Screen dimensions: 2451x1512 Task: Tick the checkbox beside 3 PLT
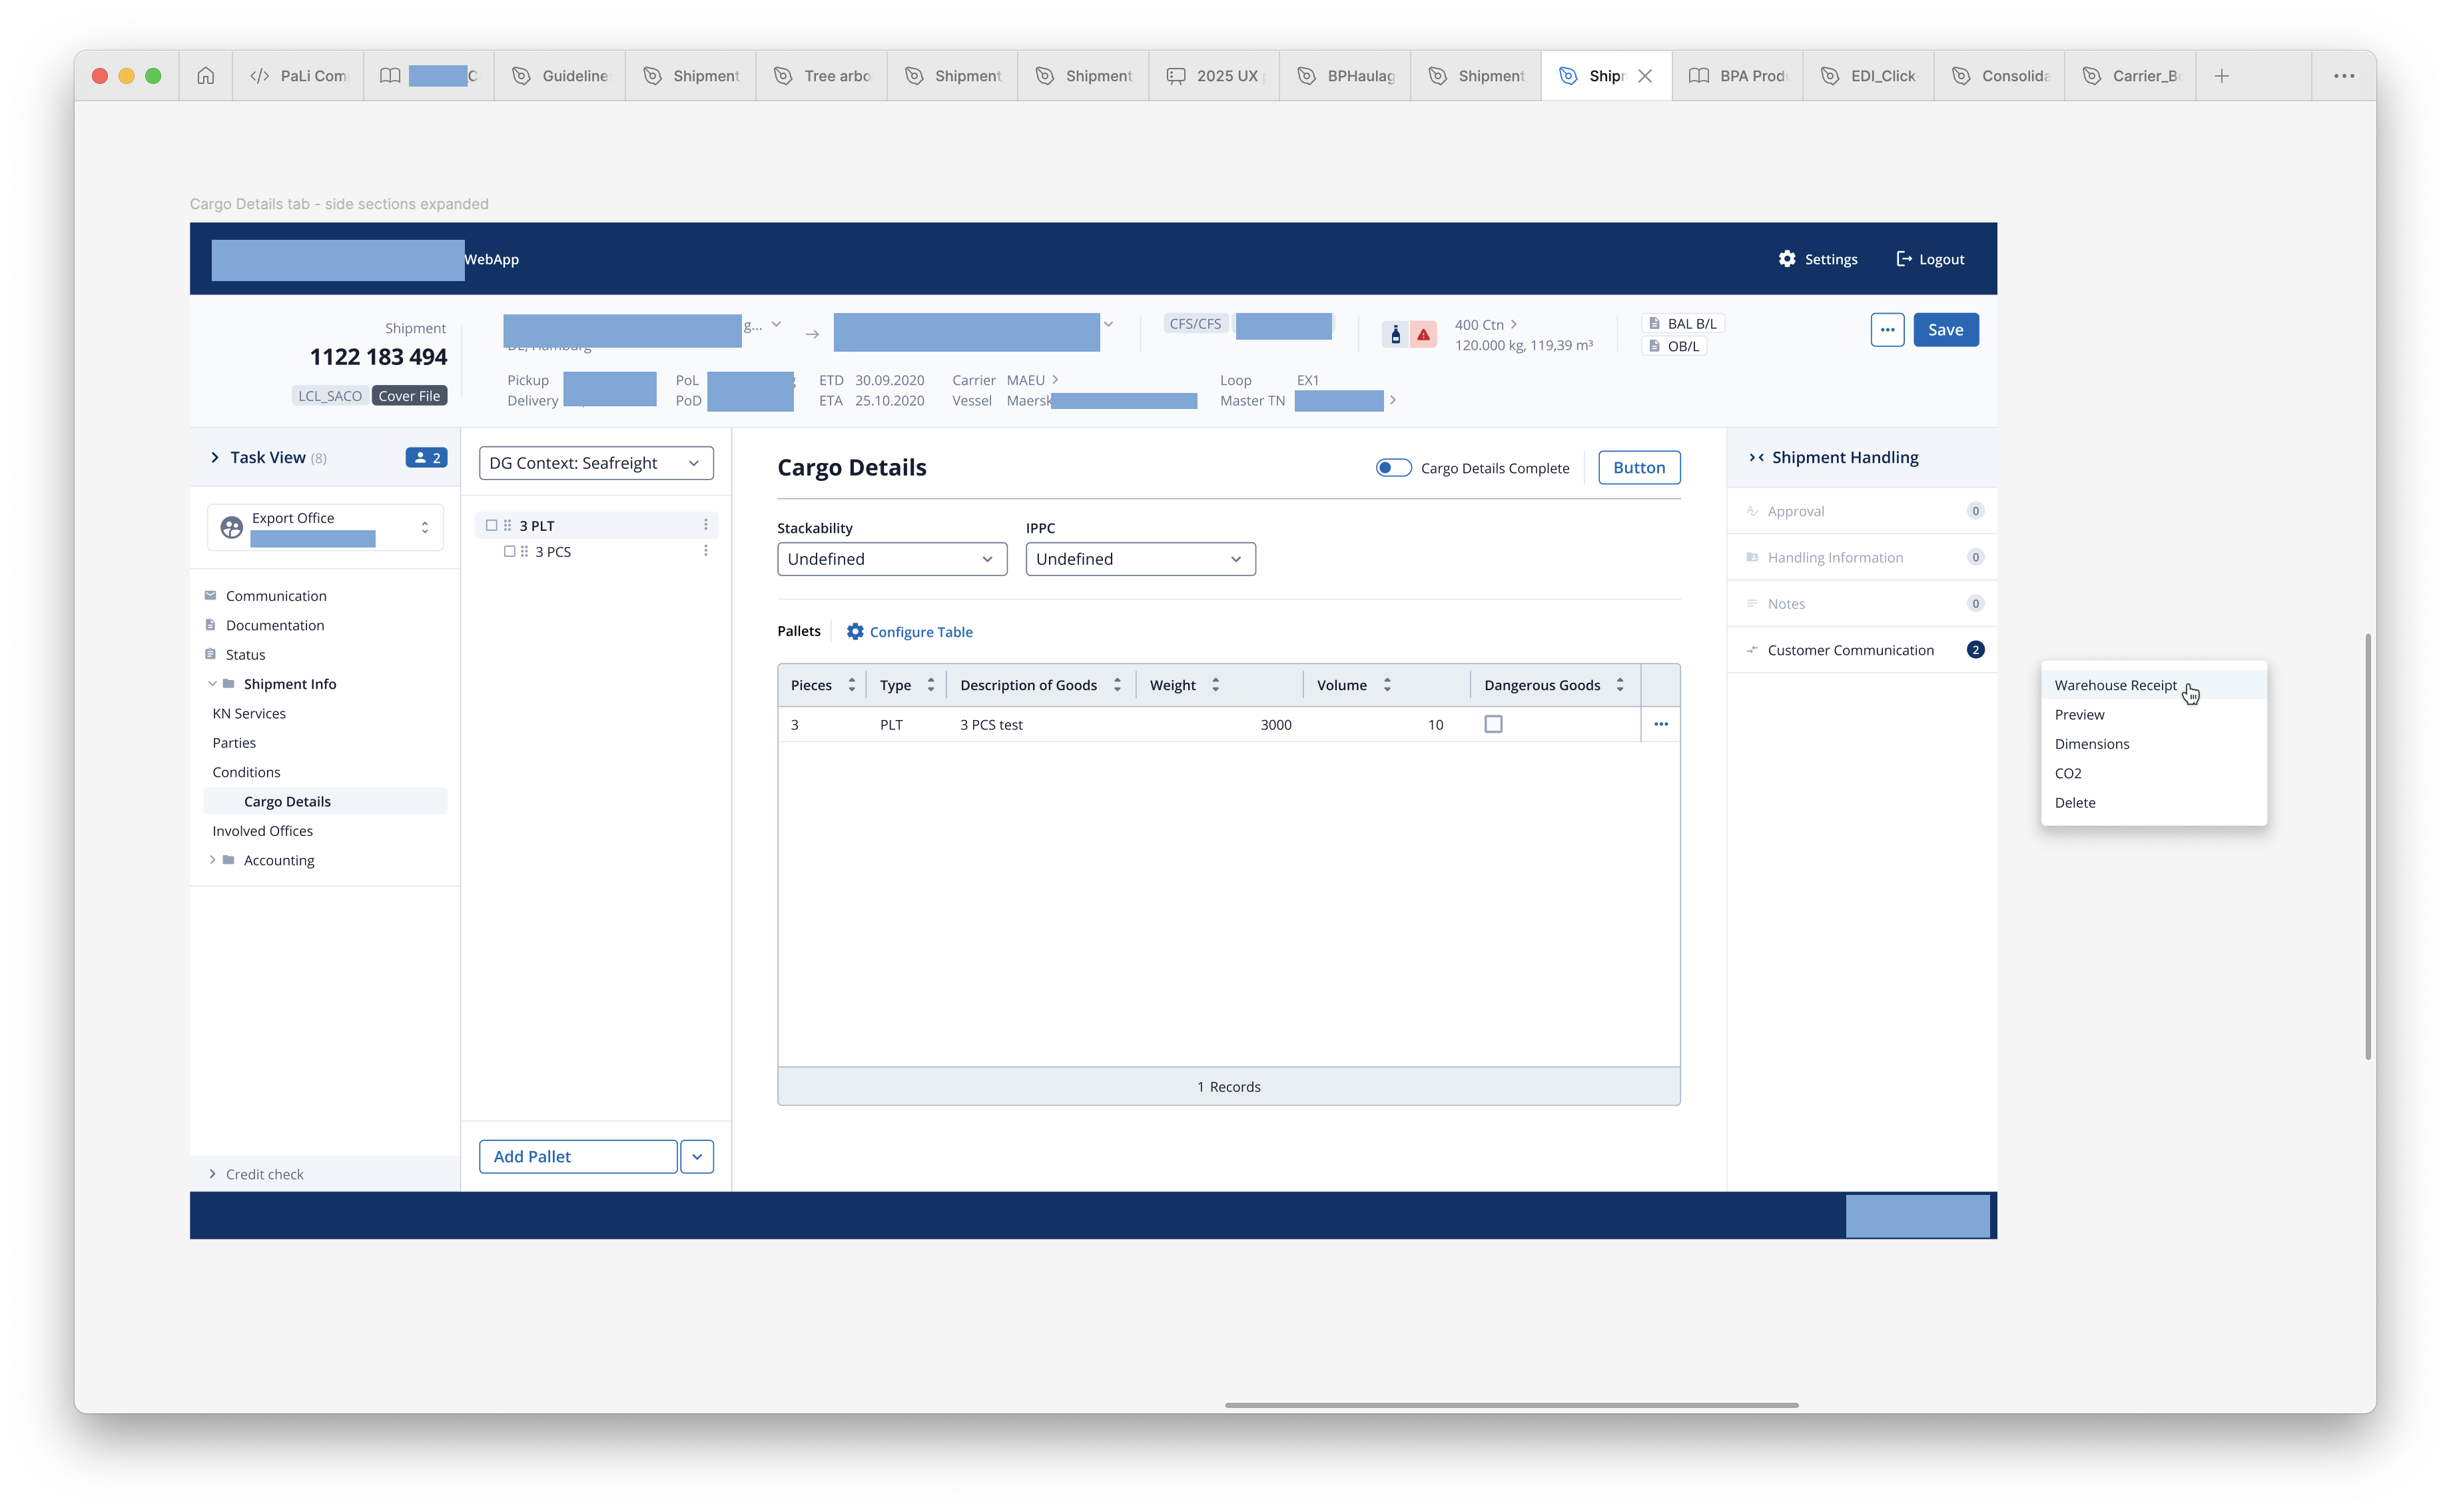[491, 525]
